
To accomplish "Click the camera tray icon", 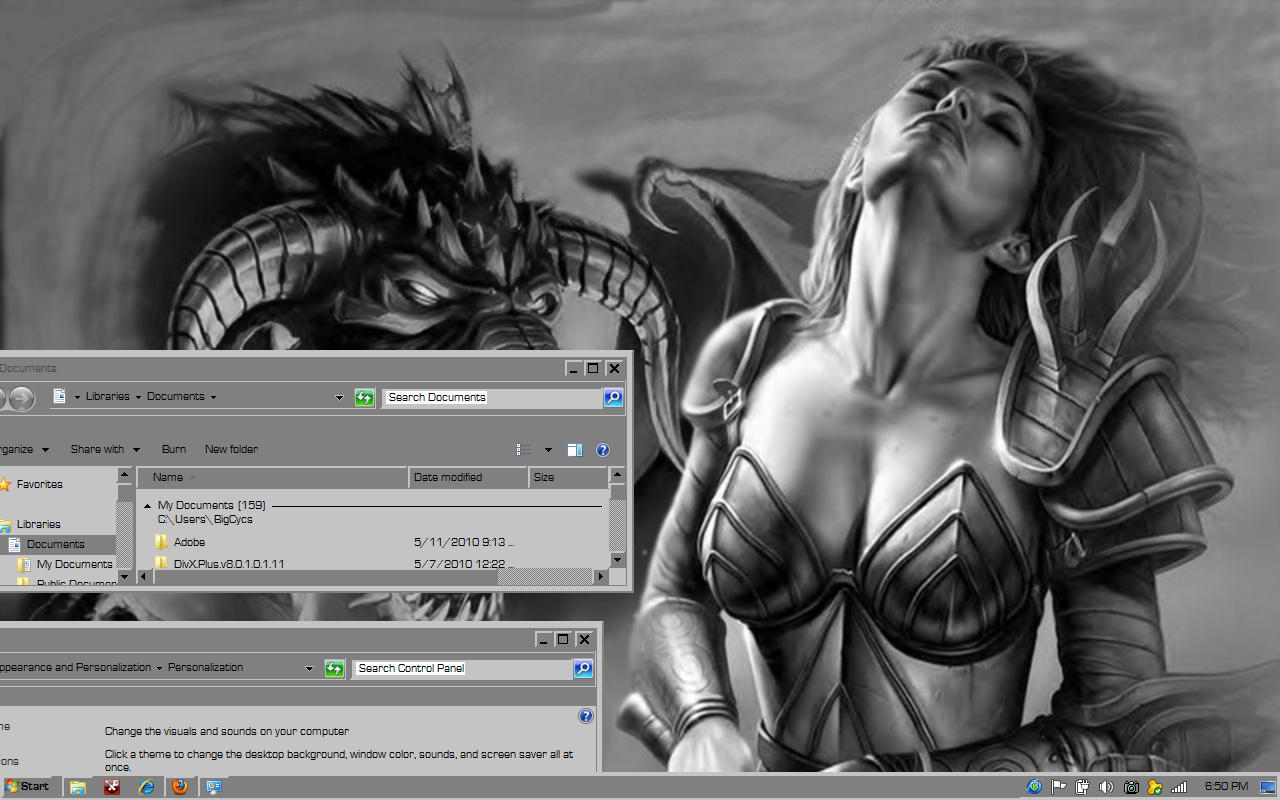I will tap(1131, 787).
